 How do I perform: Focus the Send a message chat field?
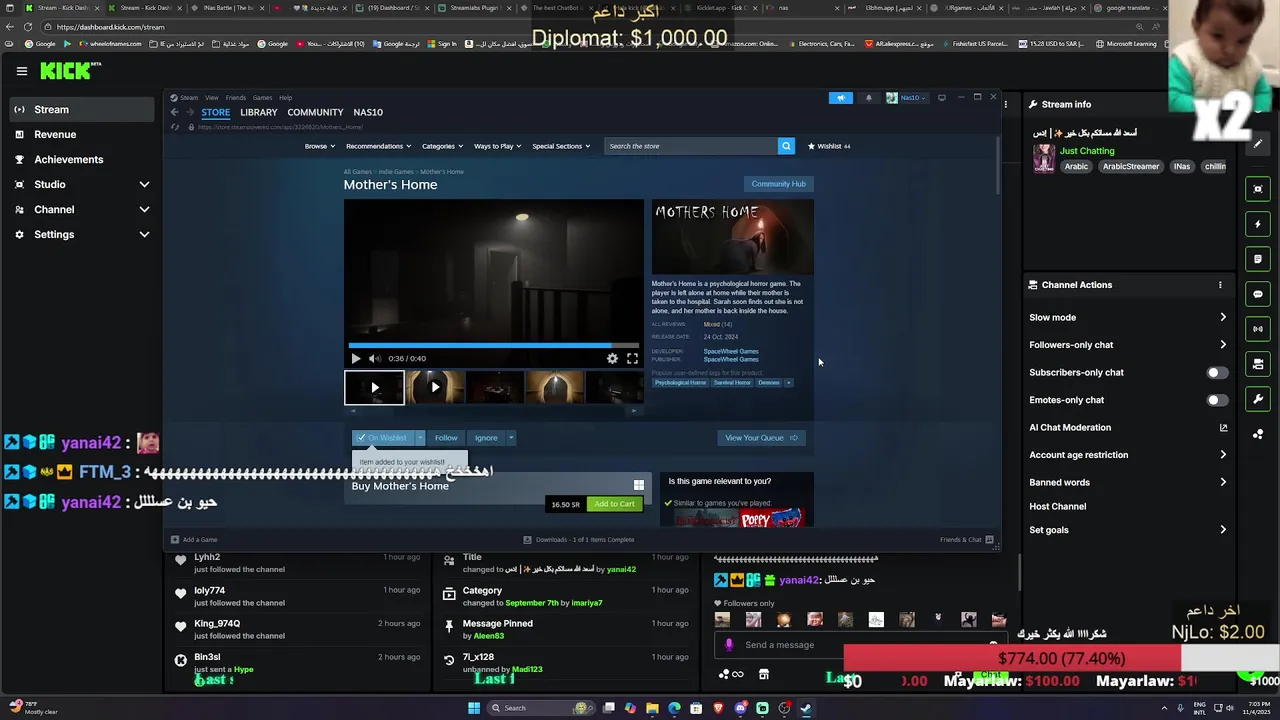862,645
